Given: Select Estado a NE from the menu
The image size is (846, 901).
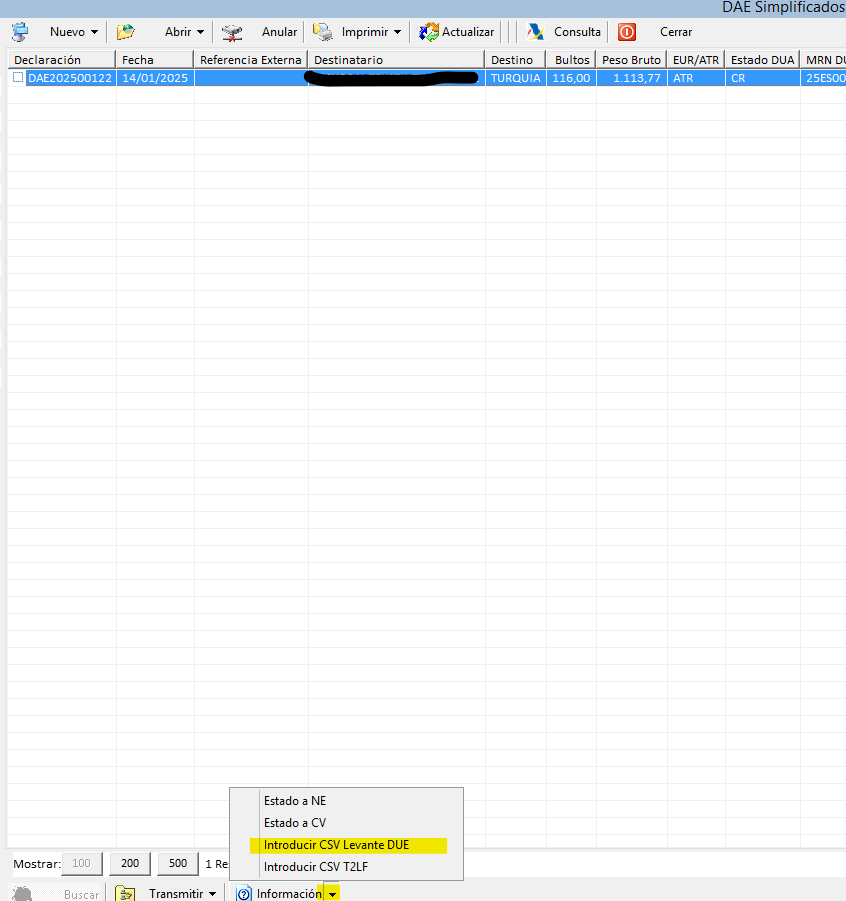Looking at the screenshot, I should click(x=294, y=801).
